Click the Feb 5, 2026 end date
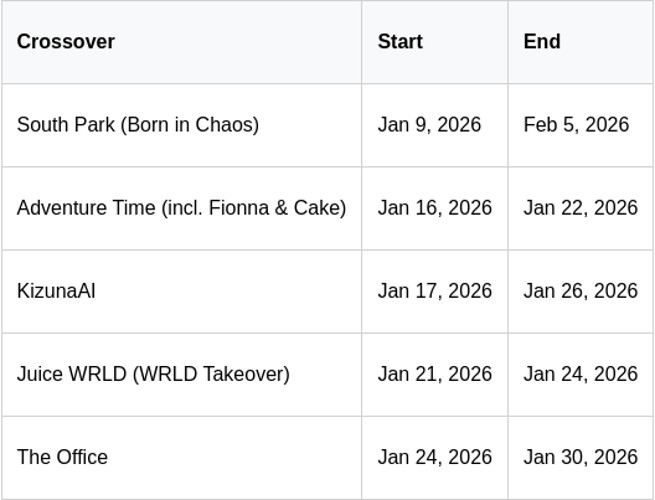The height and width of the screenshot is (500, 655). [x=576, y=125]
